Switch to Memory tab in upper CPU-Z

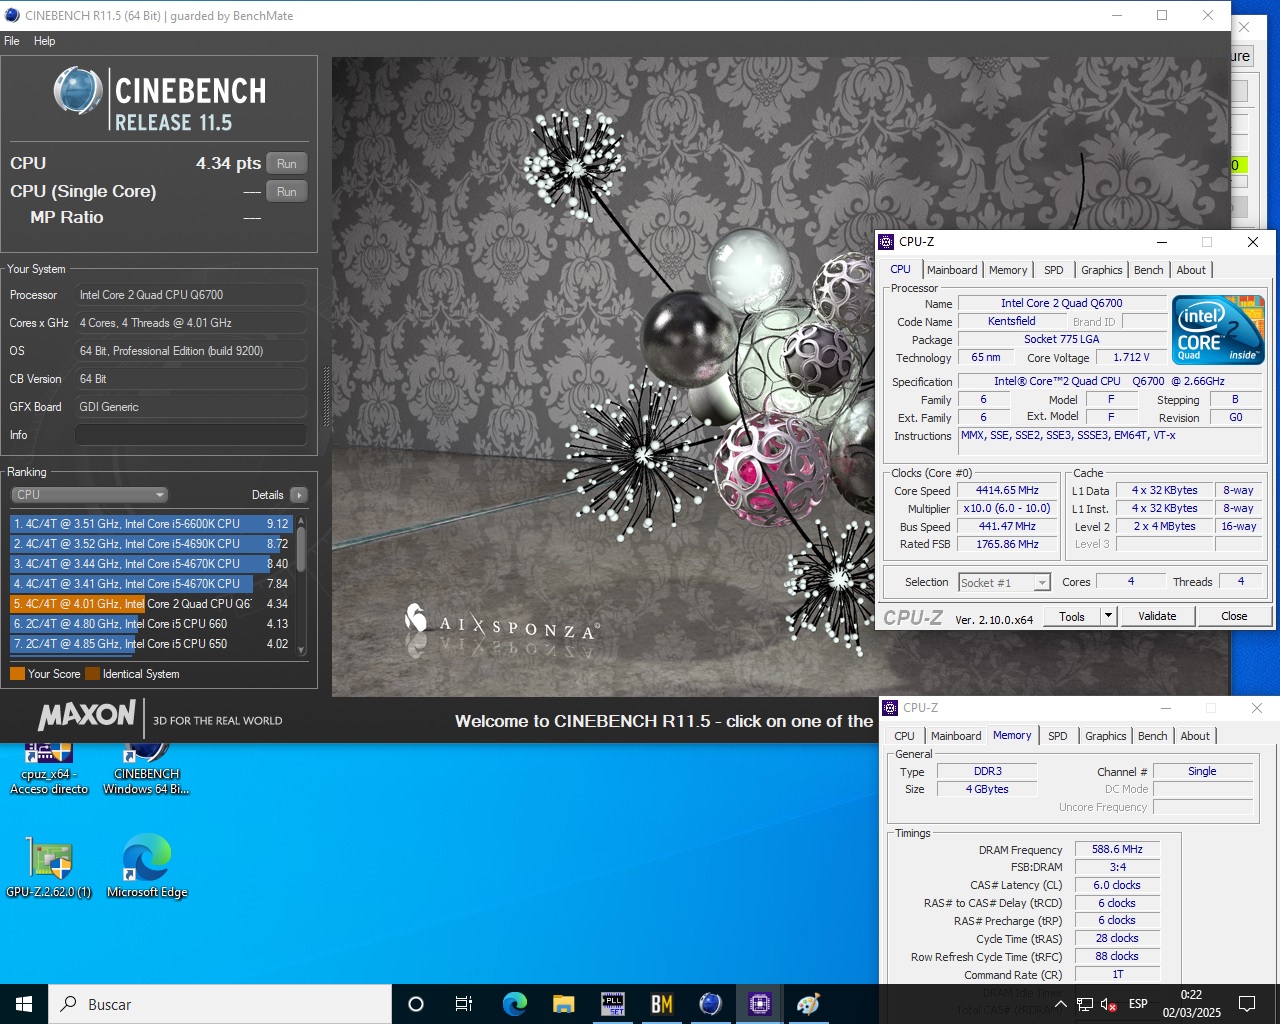[1008, 270]
